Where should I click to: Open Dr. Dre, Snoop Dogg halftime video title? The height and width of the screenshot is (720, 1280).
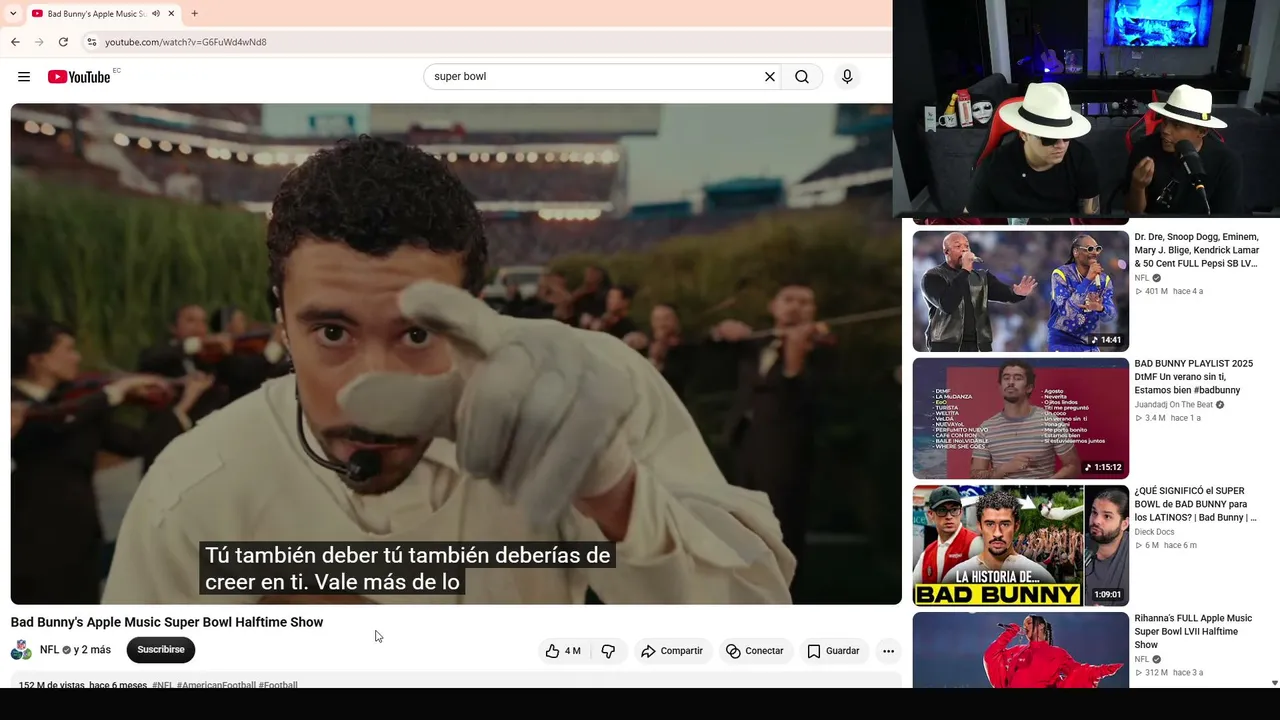pos(1197,250)
